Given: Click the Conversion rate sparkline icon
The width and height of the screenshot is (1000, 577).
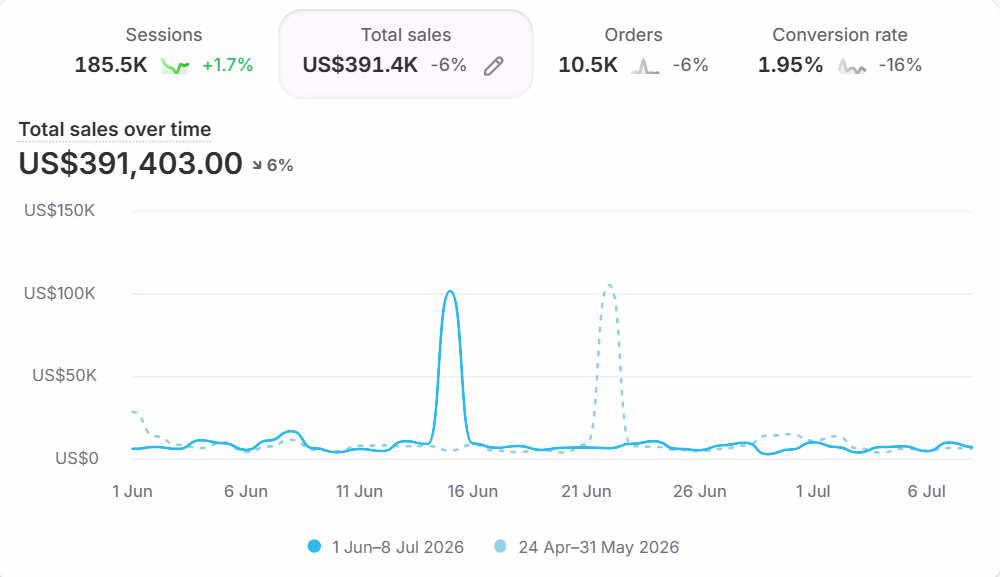Looking at the screenshot, I should [x=851, y=66].
